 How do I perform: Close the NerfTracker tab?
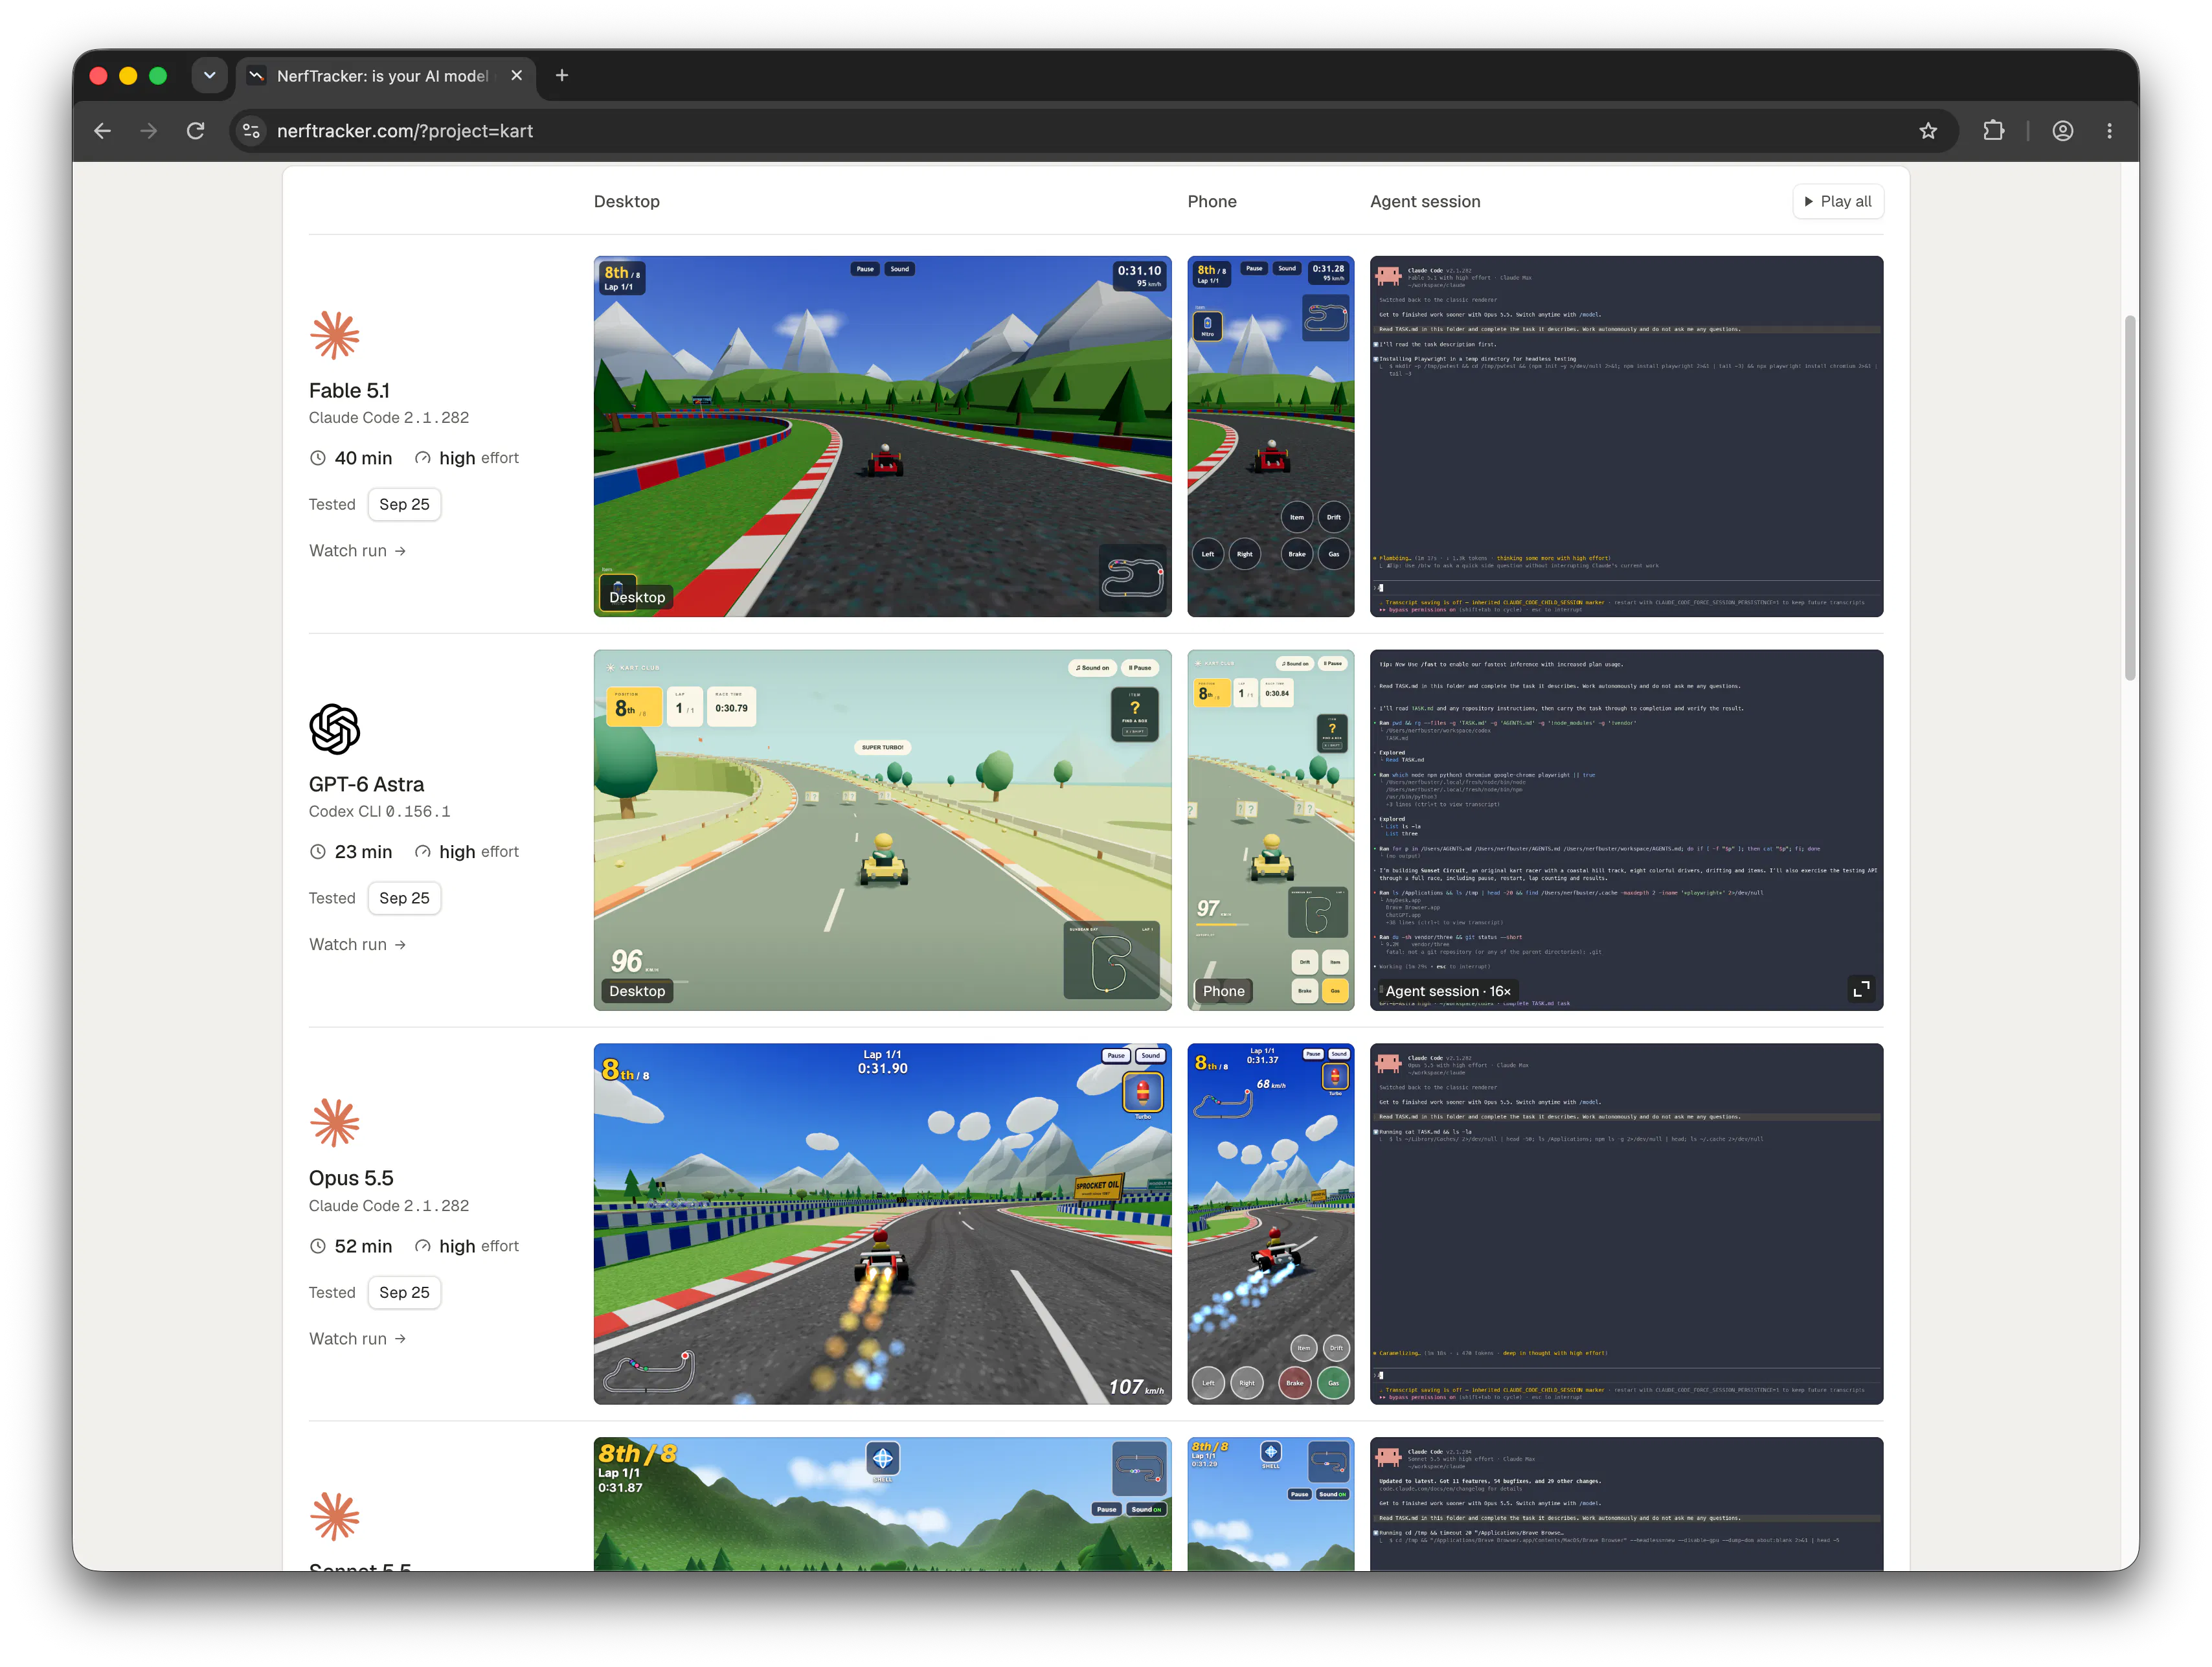[x=516, y=76]
